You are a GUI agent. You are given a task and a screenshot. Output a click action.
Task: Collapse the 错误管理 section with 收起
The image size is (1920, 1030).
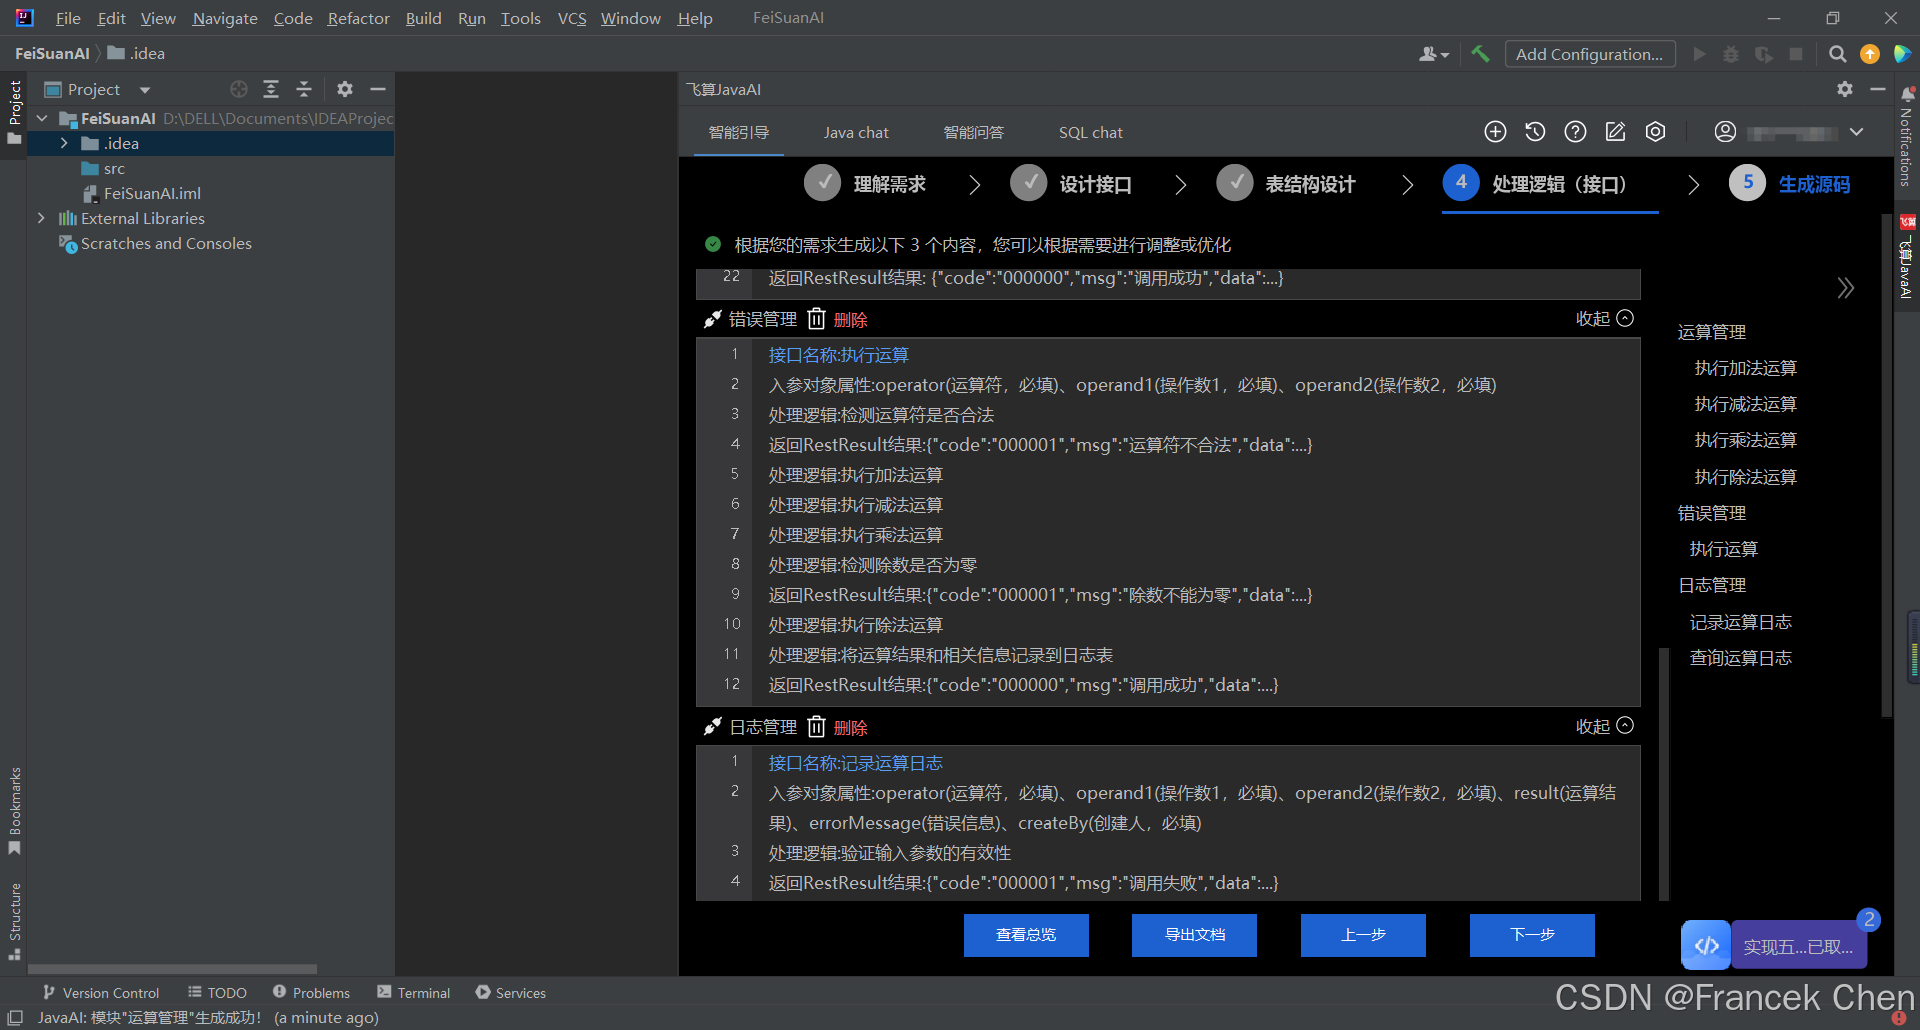tap(1594, 318)
